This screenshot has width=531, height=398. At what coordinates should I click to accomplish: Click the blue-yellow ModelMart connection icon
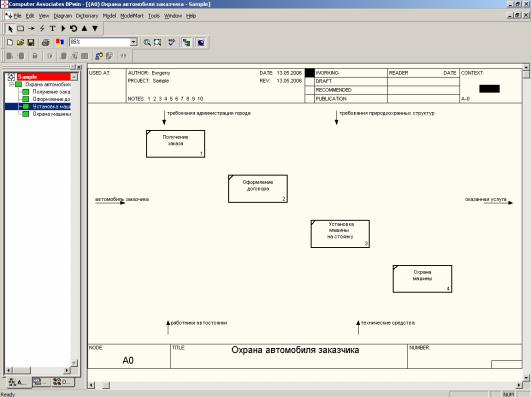tap(99, 56)
